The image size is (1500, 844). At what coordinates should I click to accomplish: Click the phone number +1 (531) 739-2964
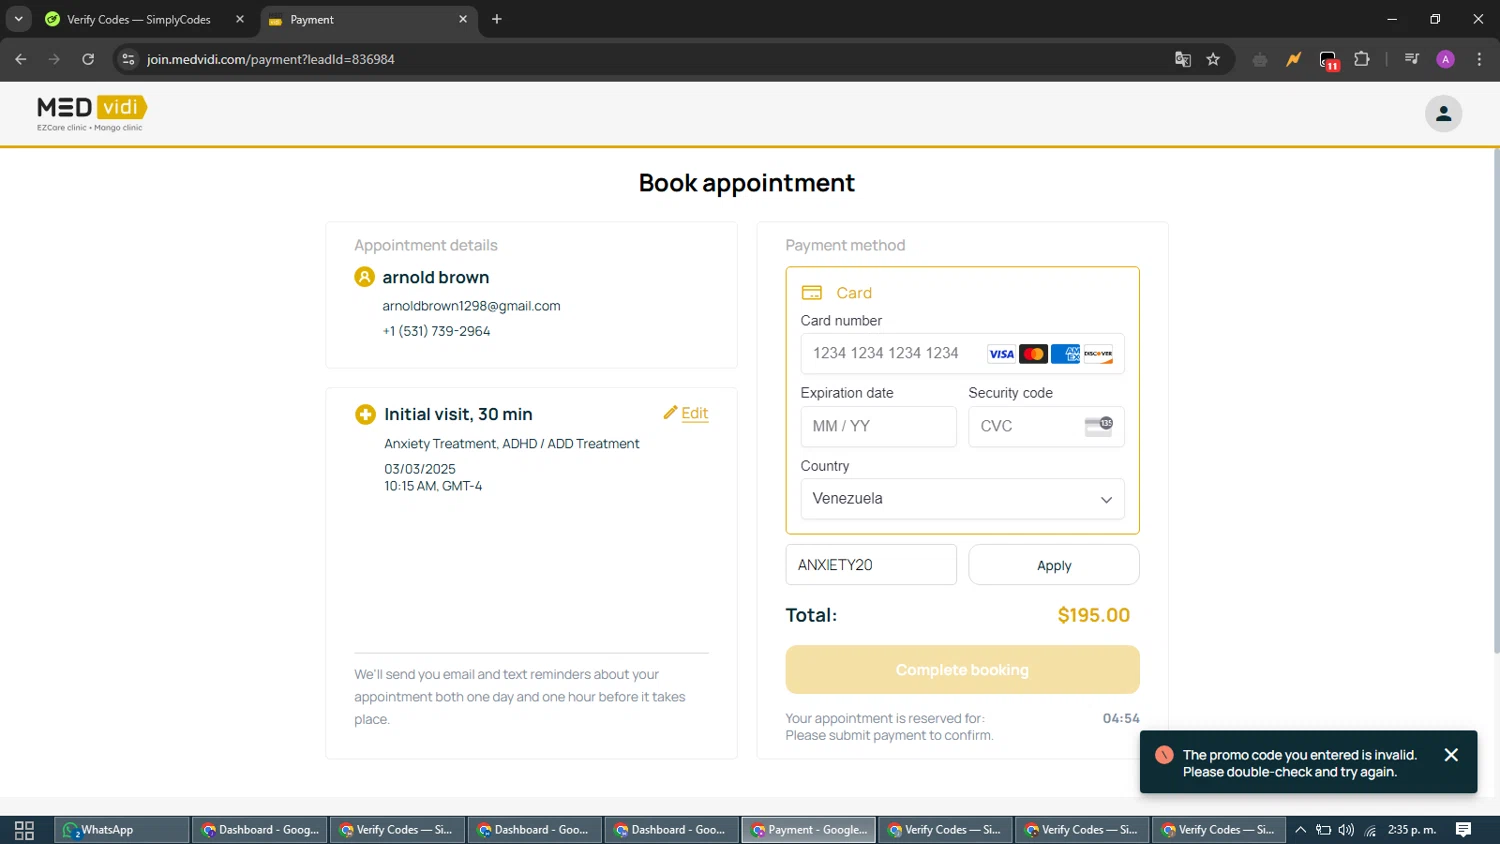(436, 331)
